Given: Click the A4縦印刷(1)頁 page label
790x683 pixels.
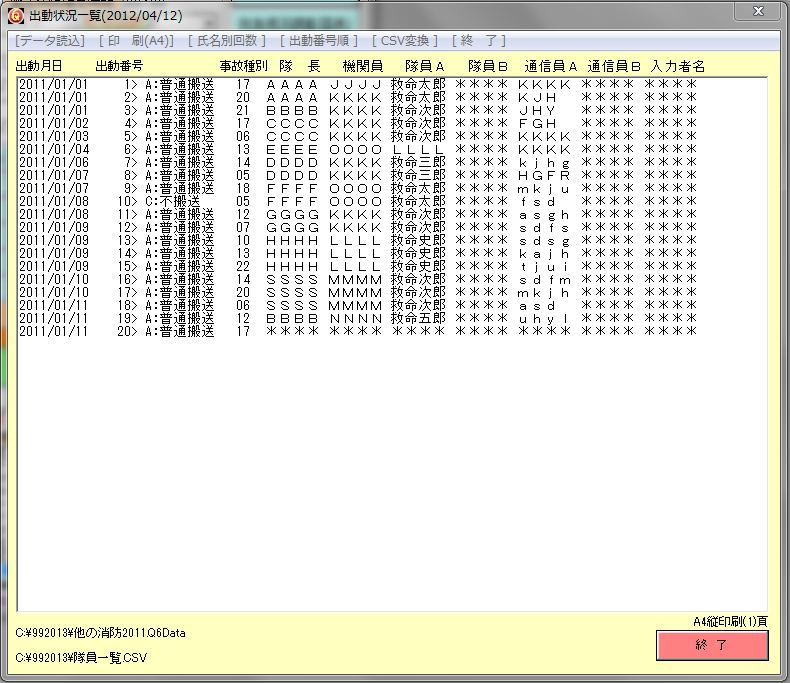Looking at the screenshot, I should pos(730,621).
